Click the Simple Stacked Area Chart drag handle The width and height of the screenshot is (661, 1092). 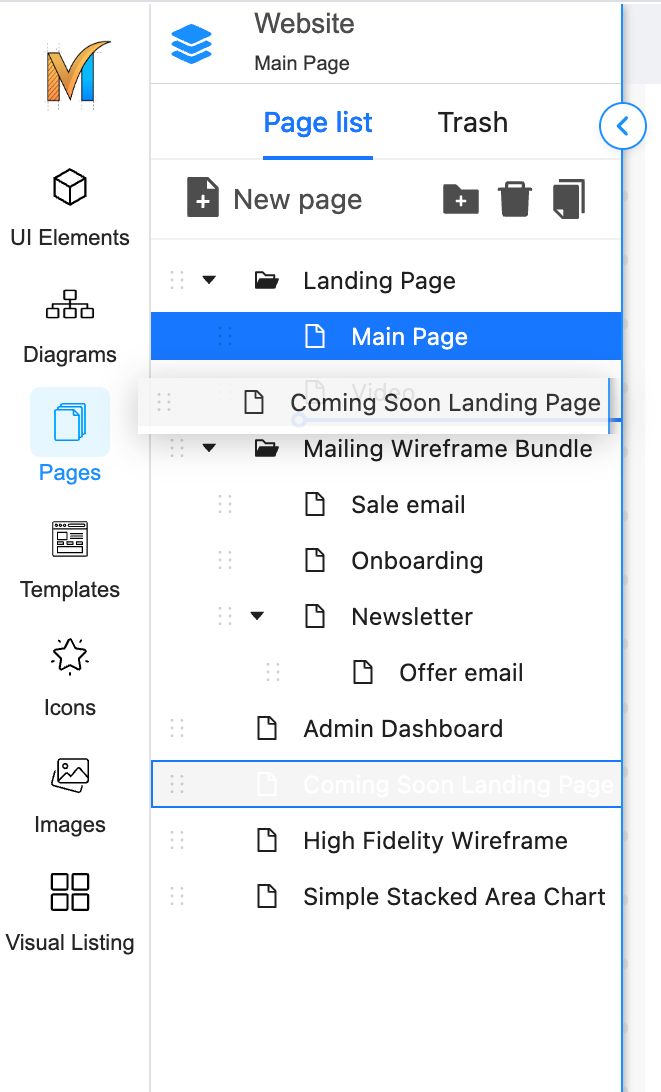(x=177, y=896)
